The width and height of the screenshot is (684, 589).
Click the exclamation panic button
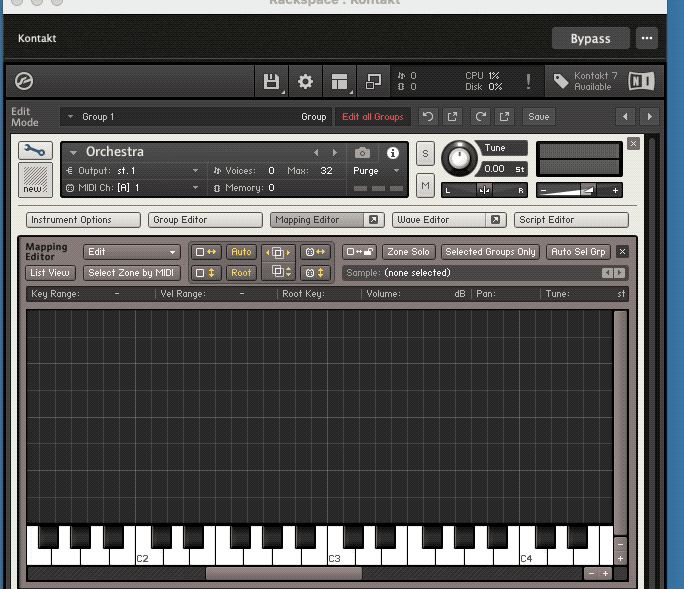pos(528,82)
